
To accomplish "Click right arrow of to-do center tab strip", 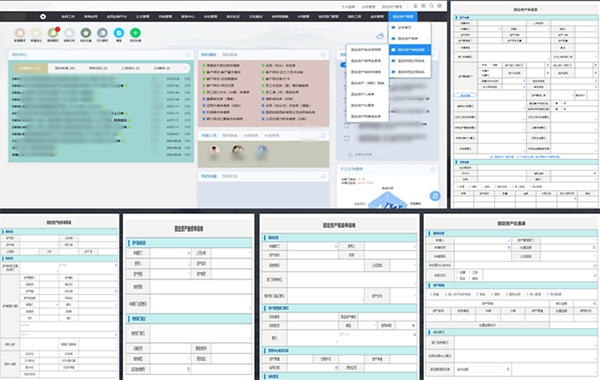I will coord(186,68).
